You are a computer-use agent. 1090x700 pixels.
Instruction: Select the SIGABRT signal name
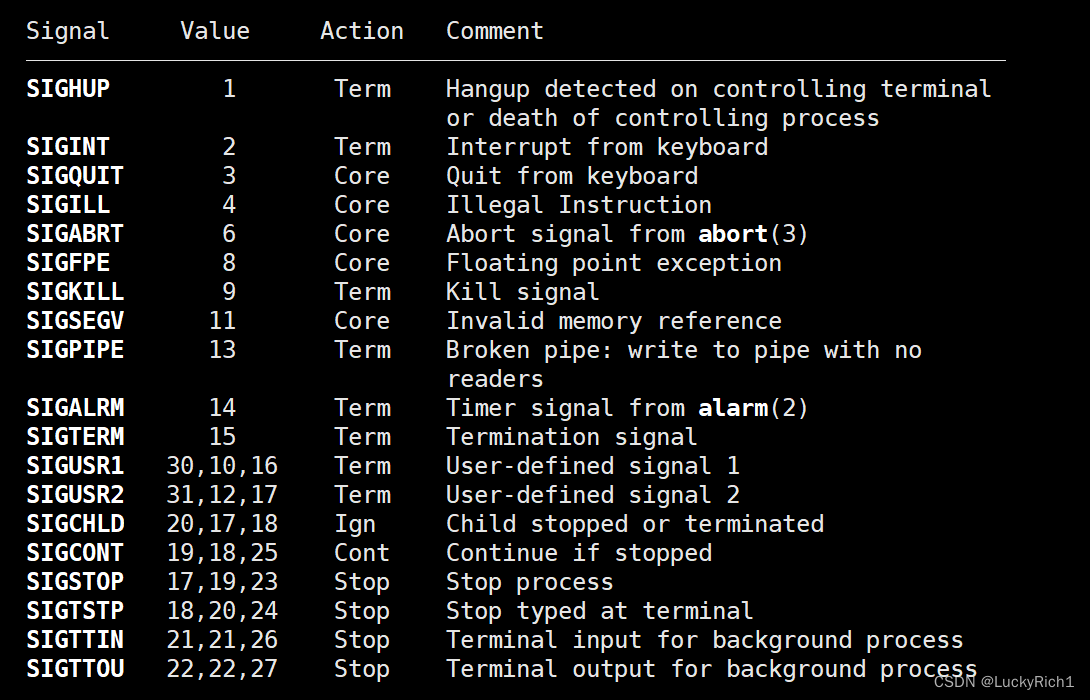(x=75, y=234)
